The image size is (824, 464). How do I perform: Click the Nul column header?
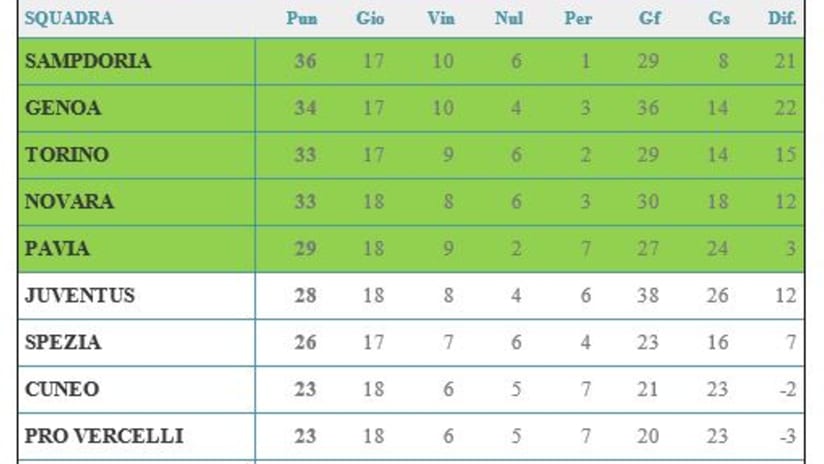click(x=509, y=19)
